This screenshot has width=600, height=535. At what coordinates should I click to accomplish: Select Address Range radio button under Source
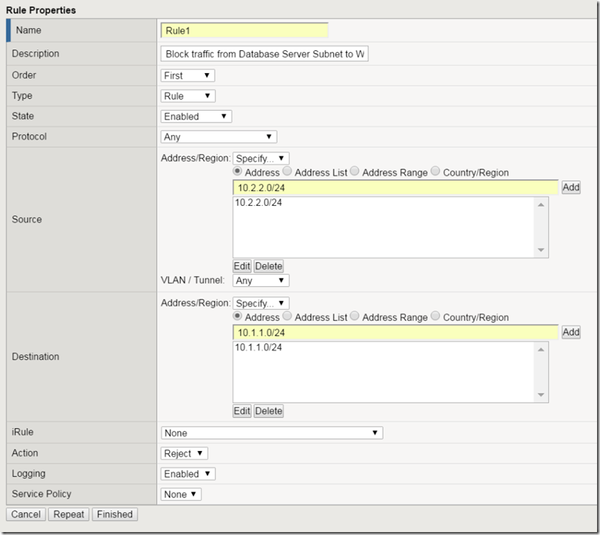(356, 173)
